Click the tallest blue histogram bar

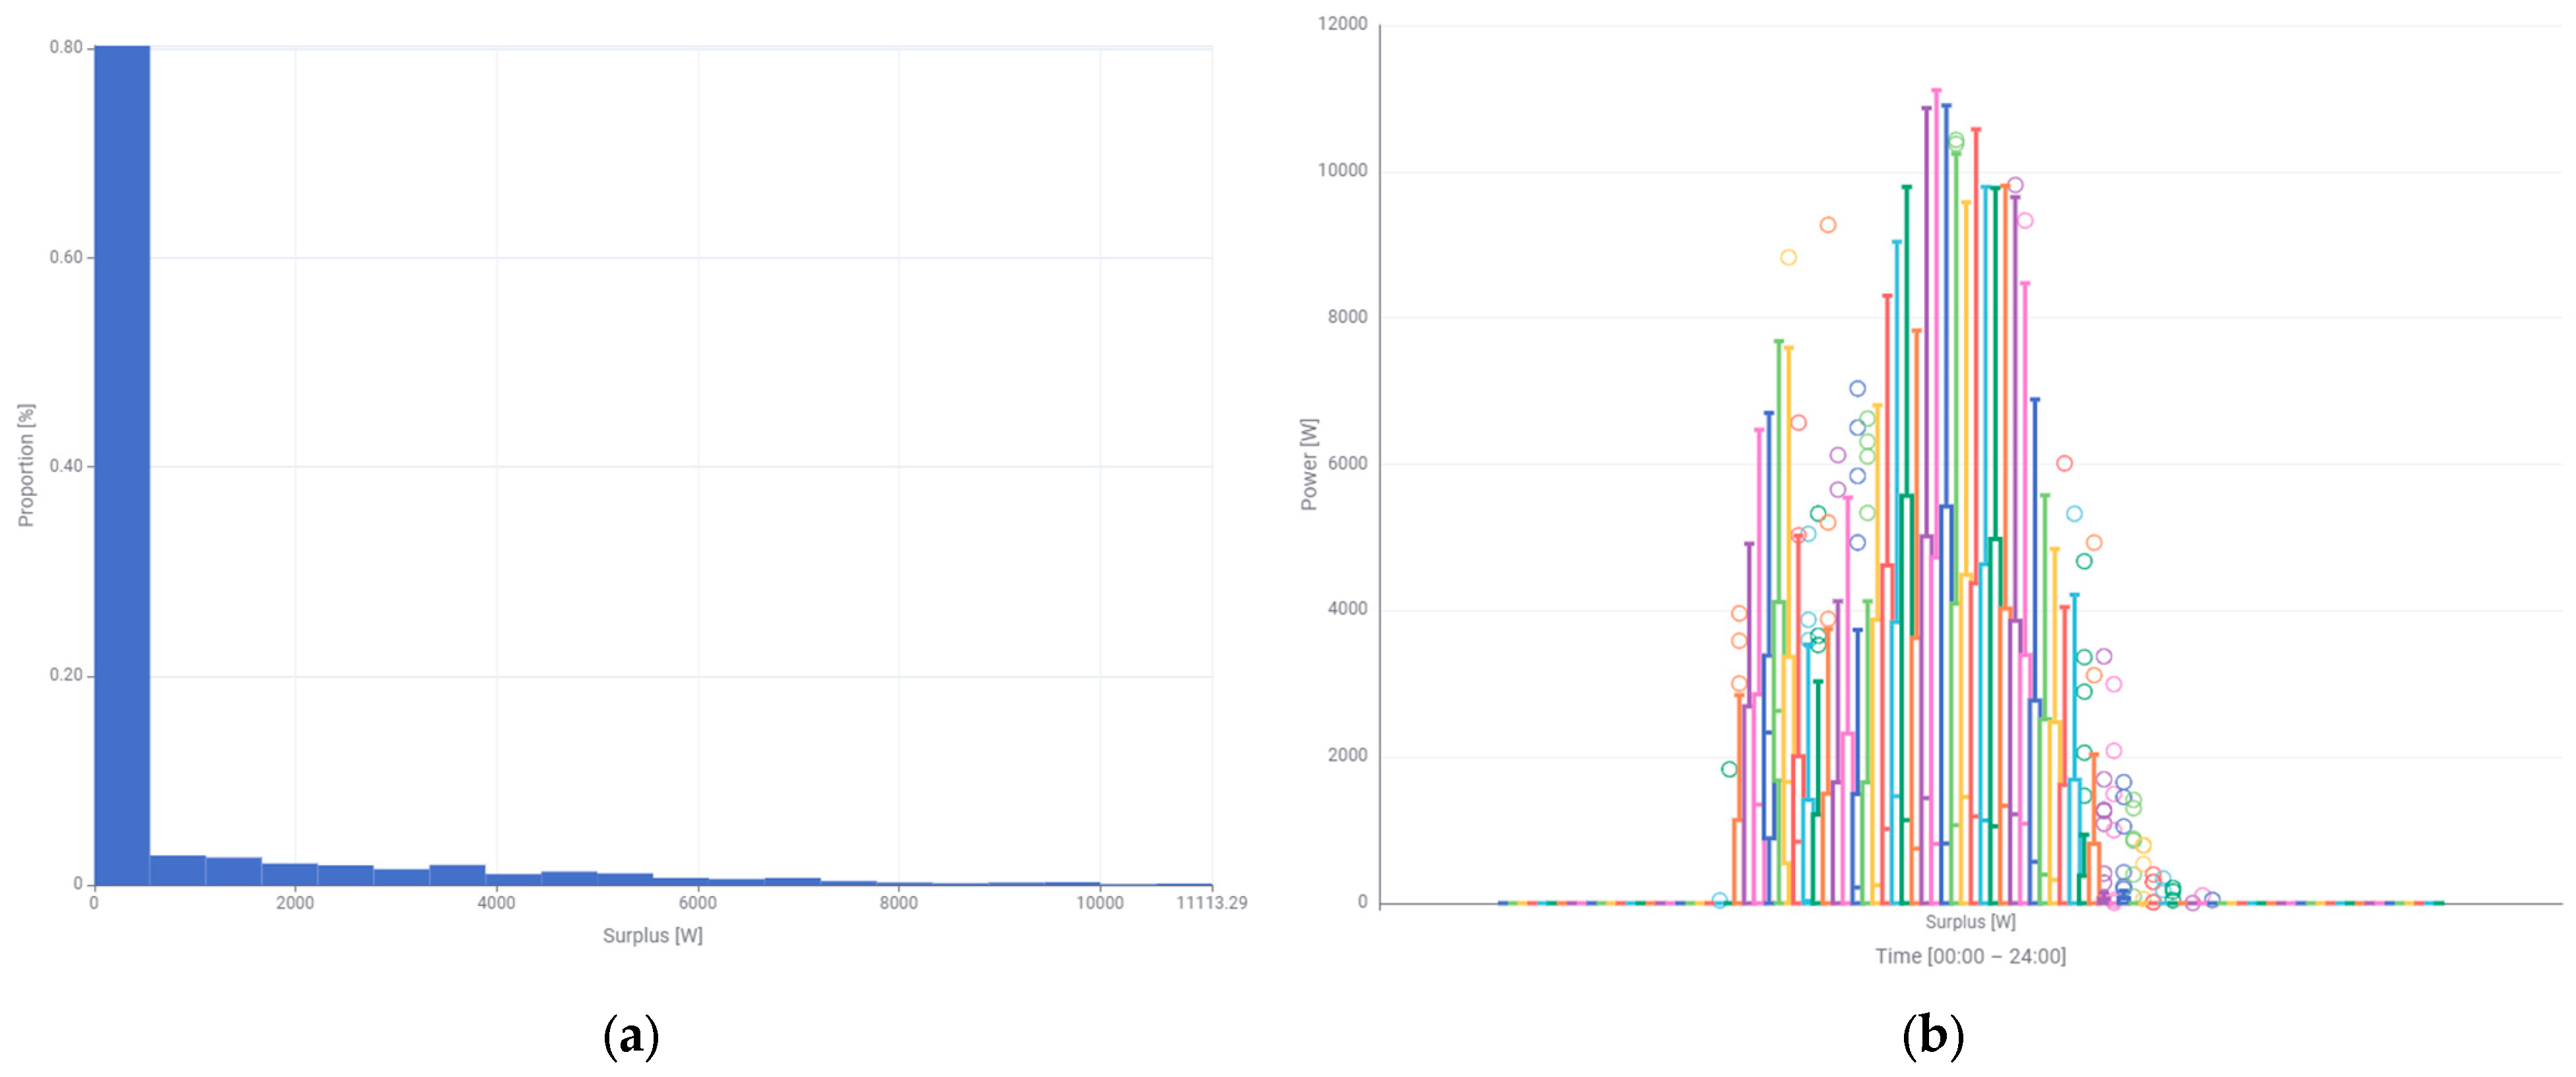[x=122, y=465]
